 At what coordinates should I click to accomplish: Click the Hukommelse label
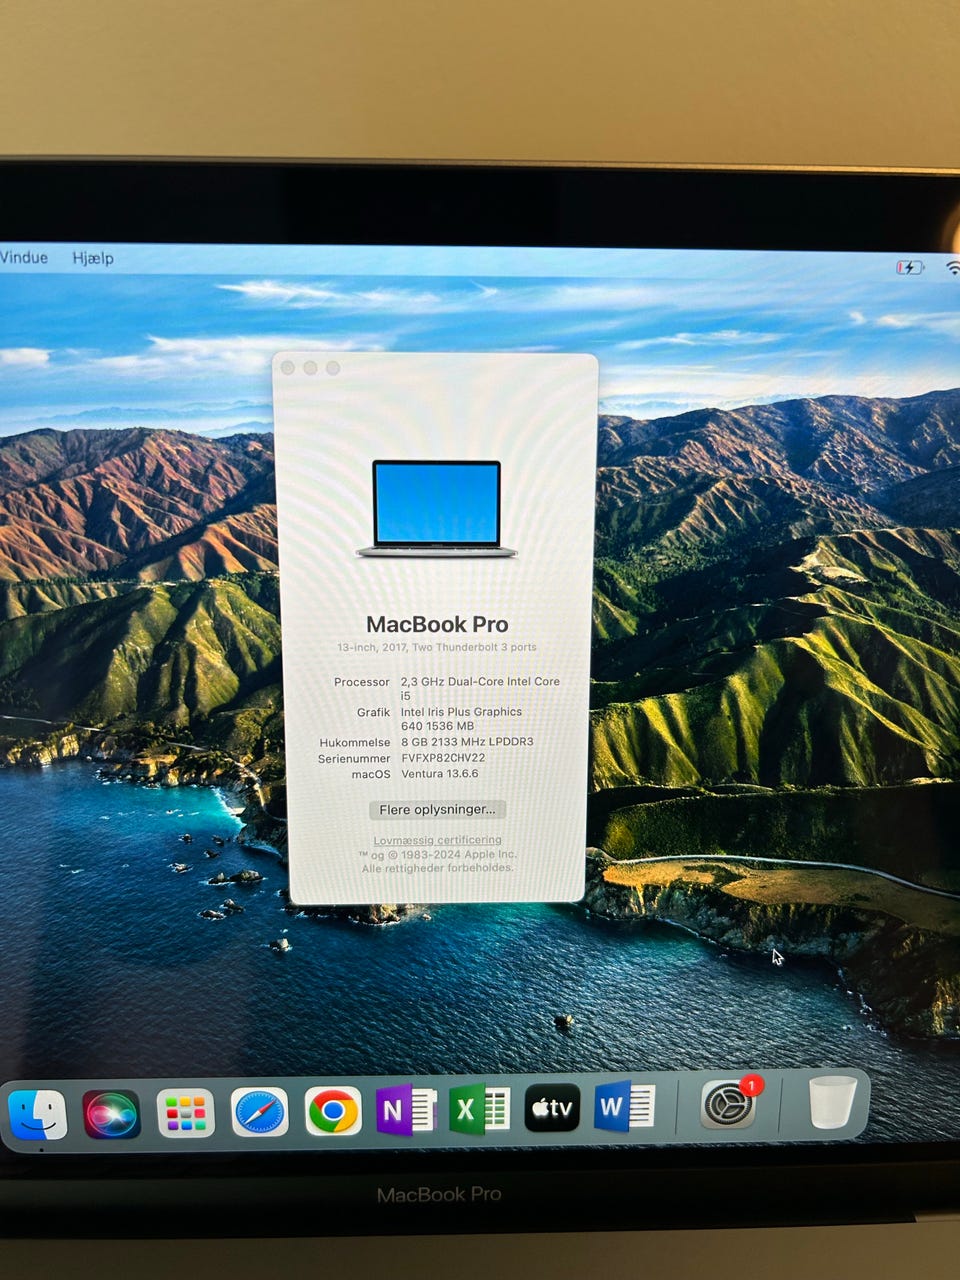[x=355, y=743]
